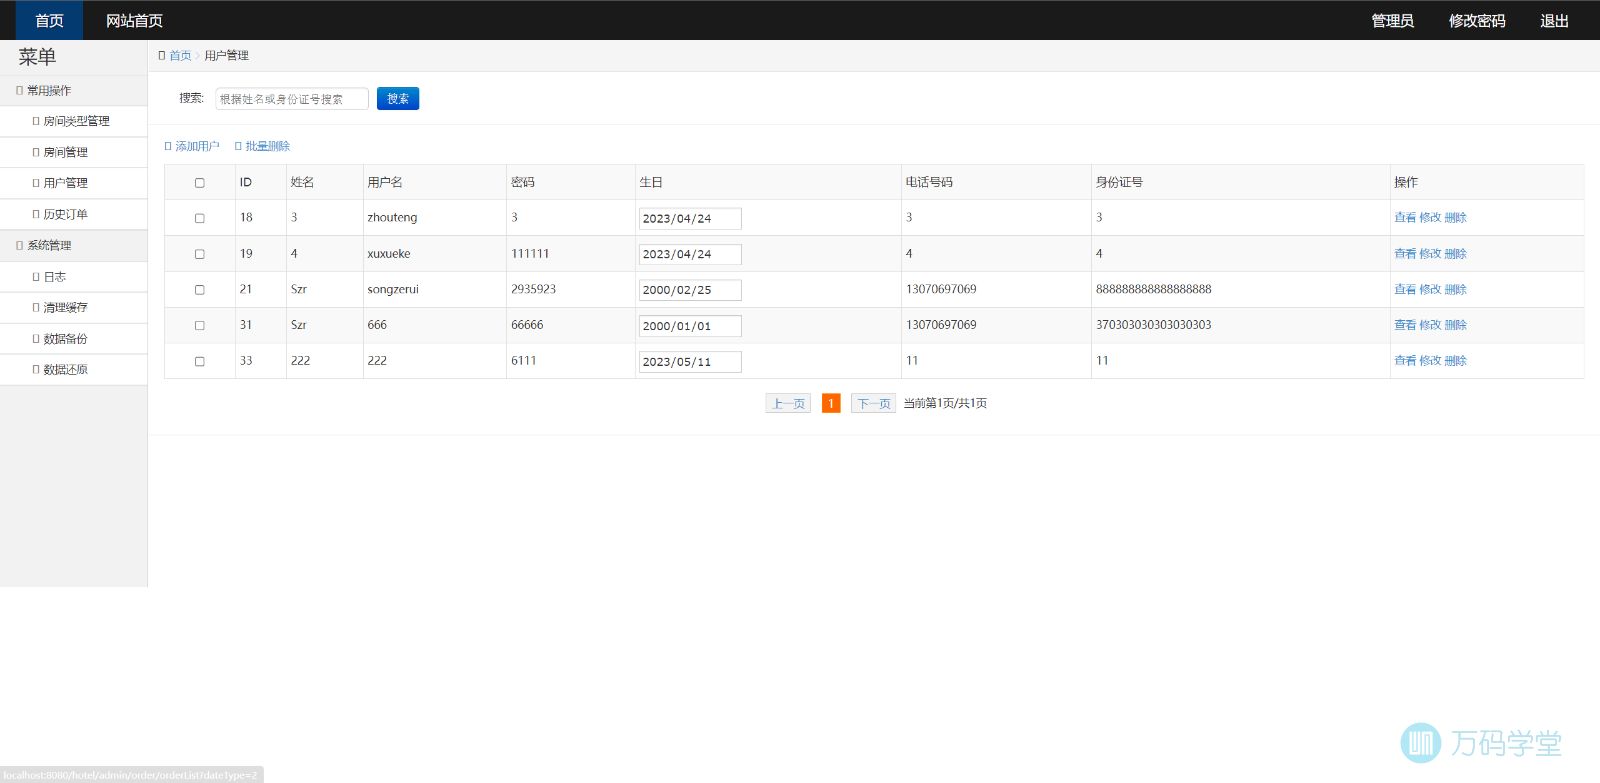
Task: Focus the name or ID search field
Action: point(292,99)
